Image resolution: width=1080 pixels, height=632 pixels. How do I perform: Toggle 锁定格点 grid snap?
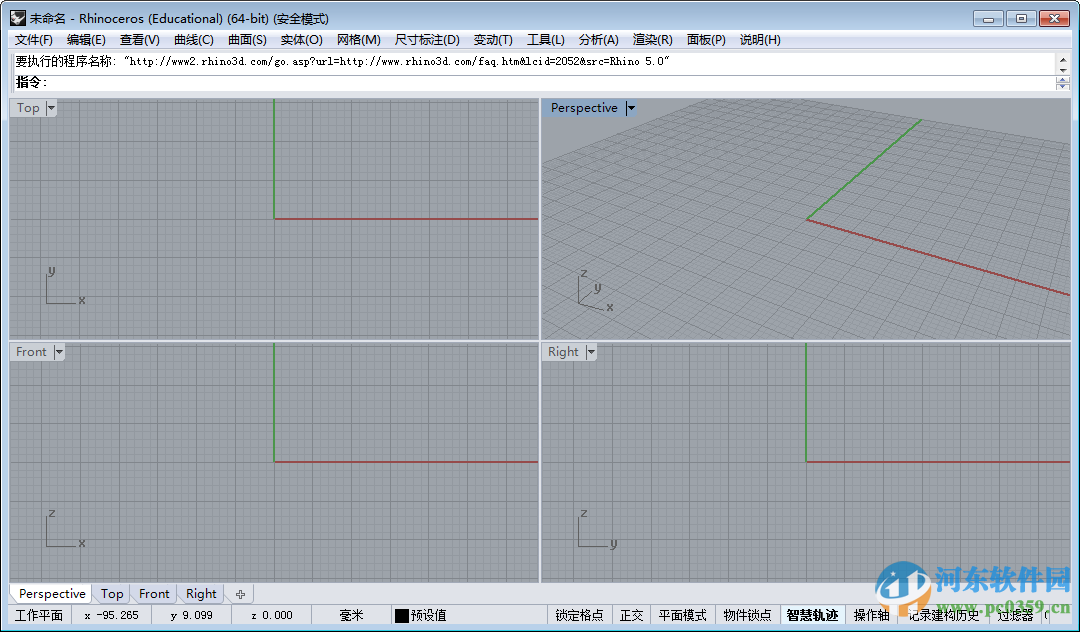(579, 615)
